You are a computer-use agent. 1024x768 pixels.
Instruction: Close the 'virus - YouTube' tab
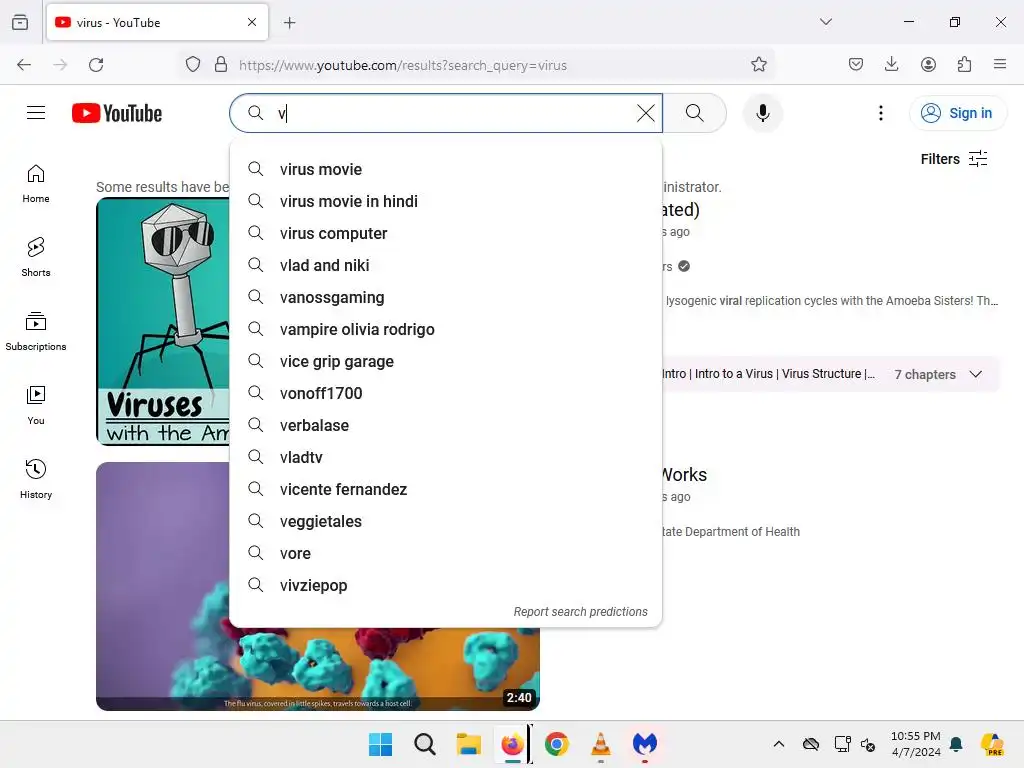click(252, 22)
